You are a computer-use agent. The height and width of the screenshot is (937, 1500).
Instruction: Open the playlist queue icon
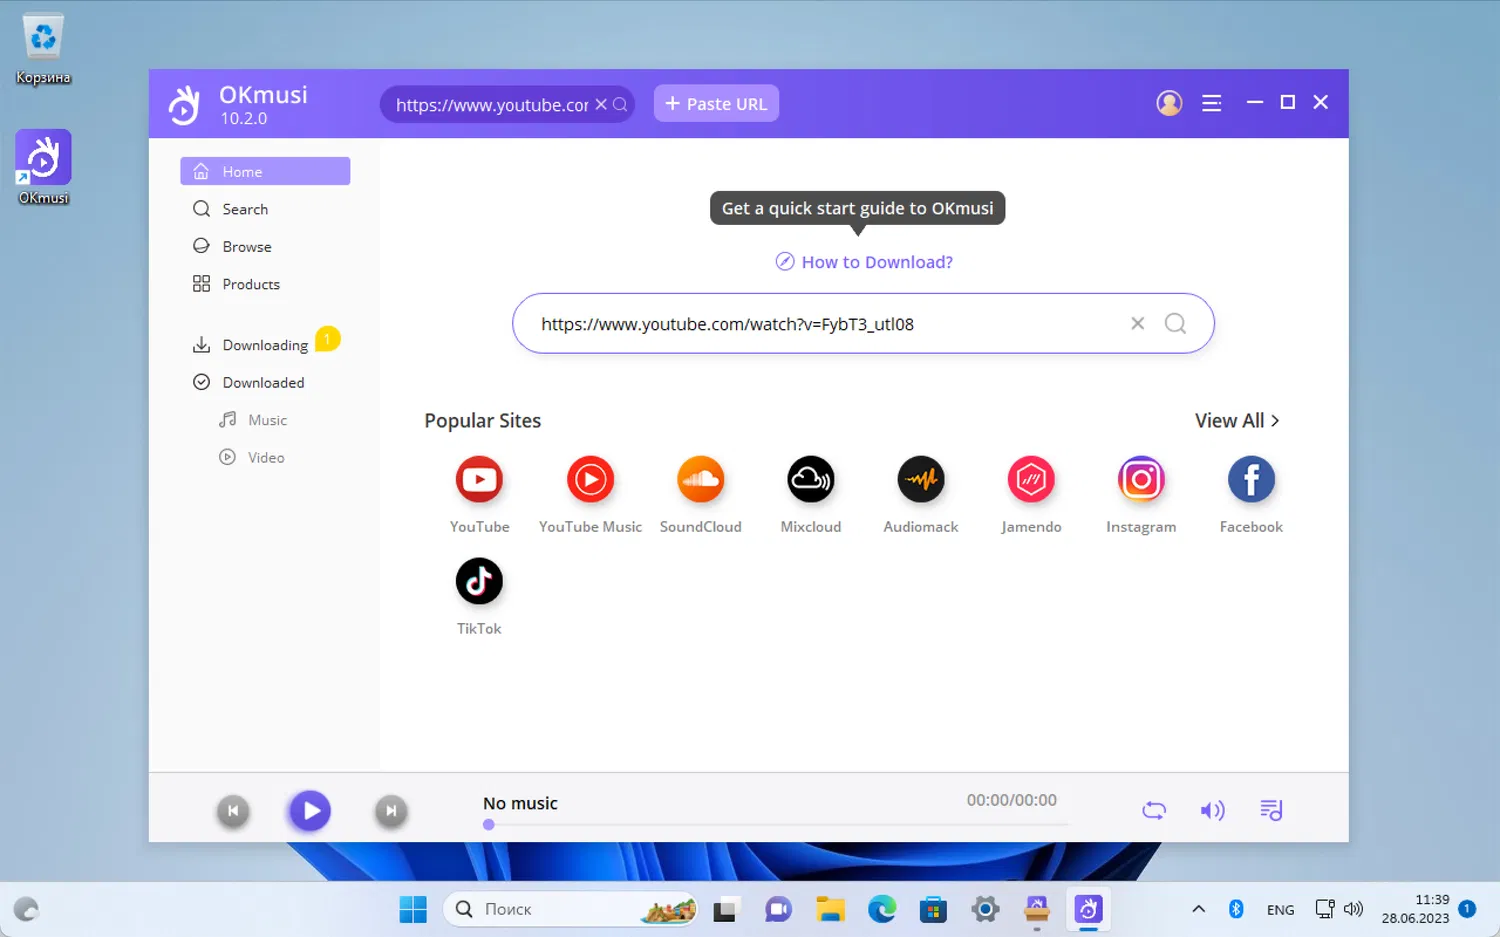coord(1271,810)
